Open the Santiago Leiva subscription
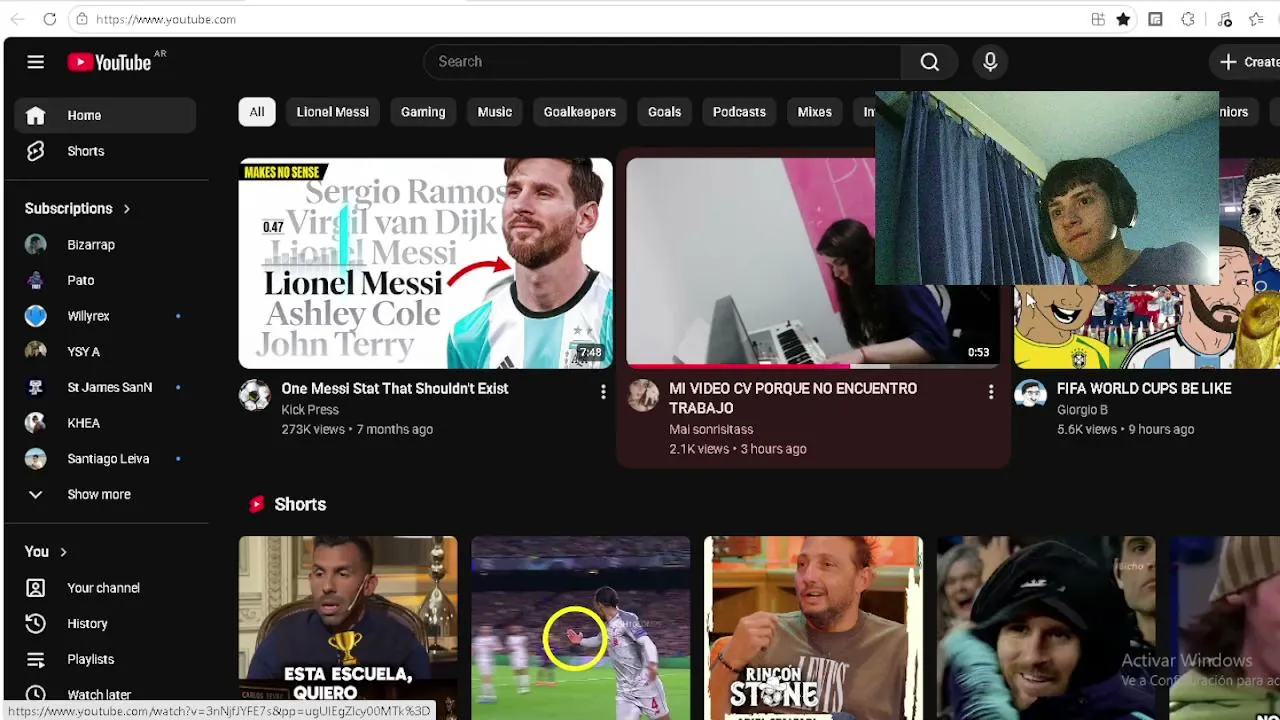1280x720 pixels. pyautogui.click(x=105, y=459)
